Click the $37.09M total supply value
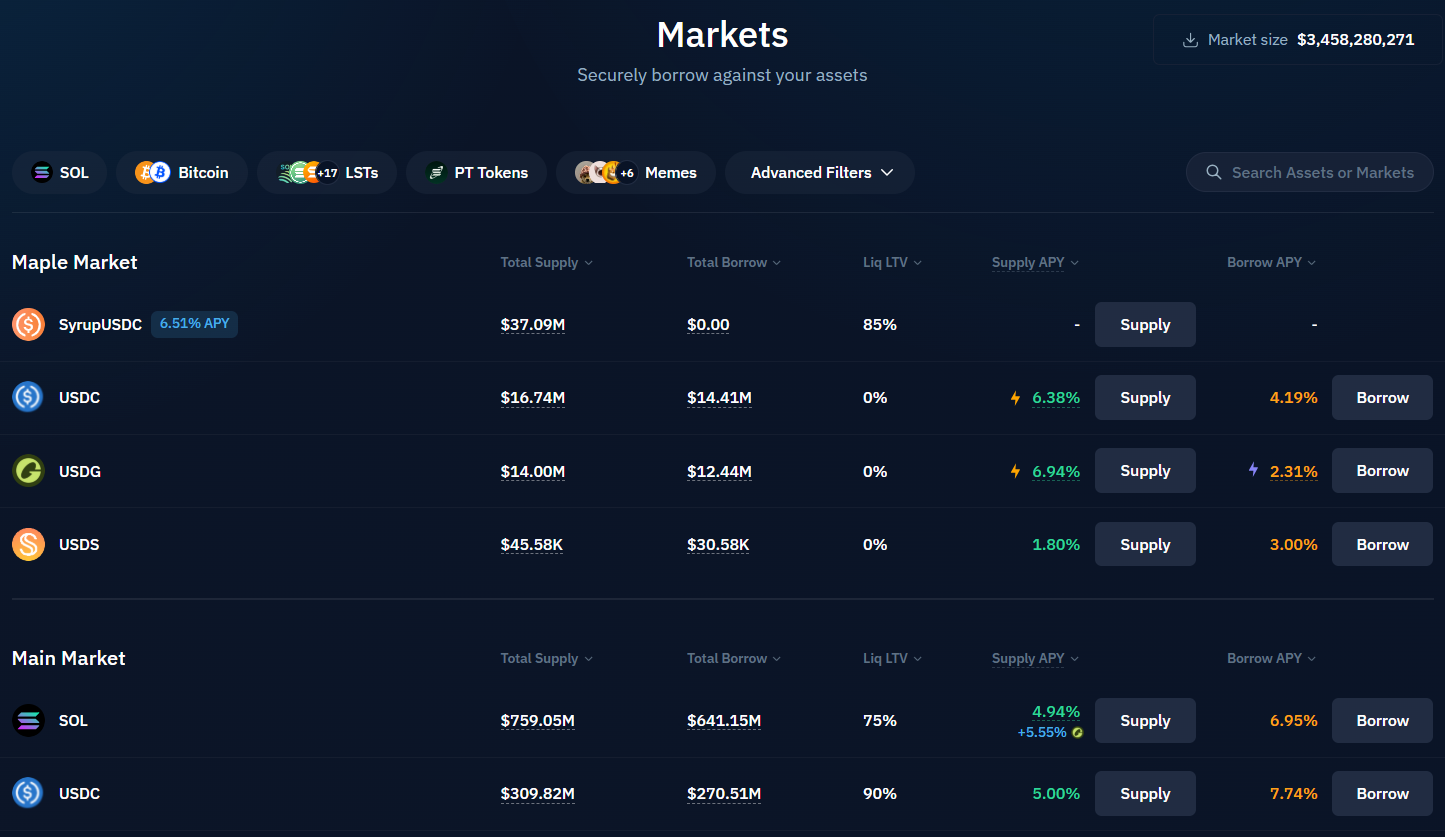Viewport: 1445px width, 837px height. pyautogui.click(x=533, y=325)
